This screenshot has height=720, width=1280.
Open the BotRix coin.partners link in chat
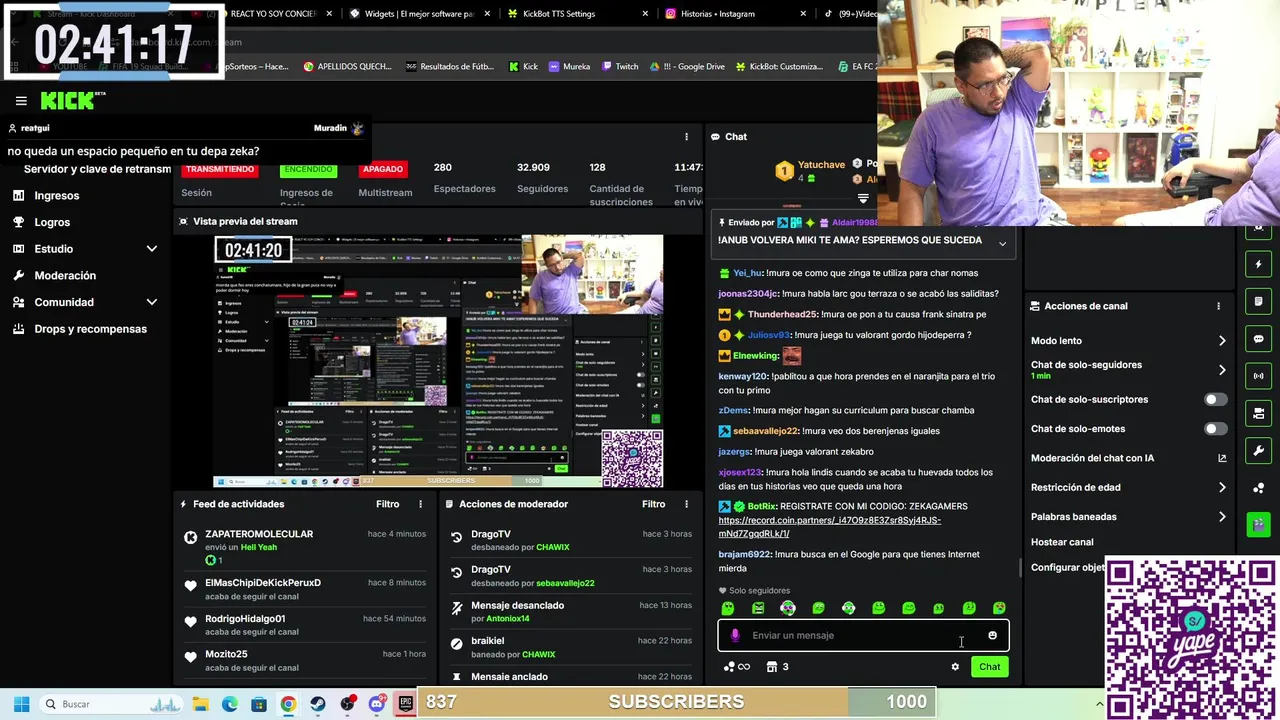pyautogui.click(x=829, y=527)
